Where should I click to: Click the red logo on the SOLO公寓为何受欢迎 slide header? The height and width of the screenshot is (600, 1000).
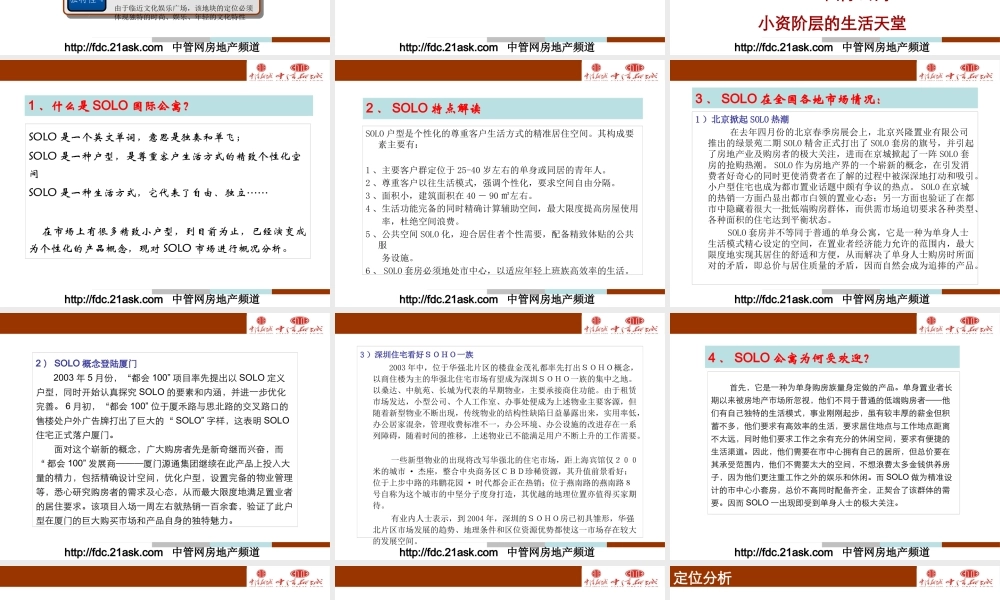coord(955,325)
